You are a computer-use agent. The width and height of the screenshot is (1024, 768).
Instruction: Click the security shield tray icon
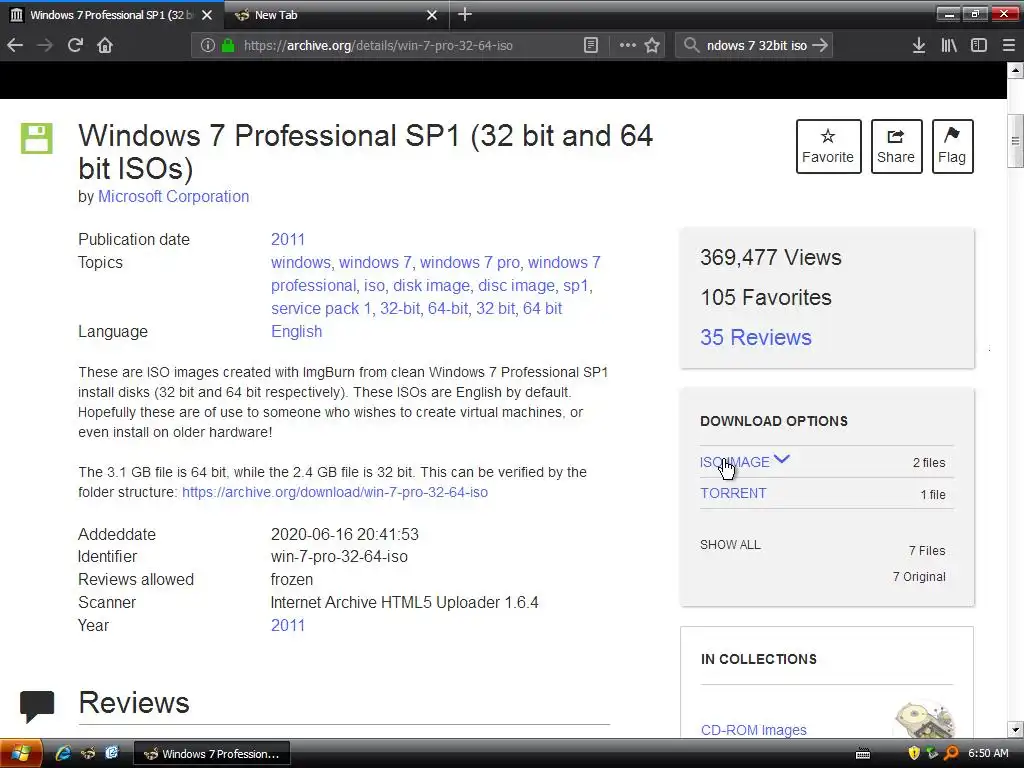click(914, 754)
